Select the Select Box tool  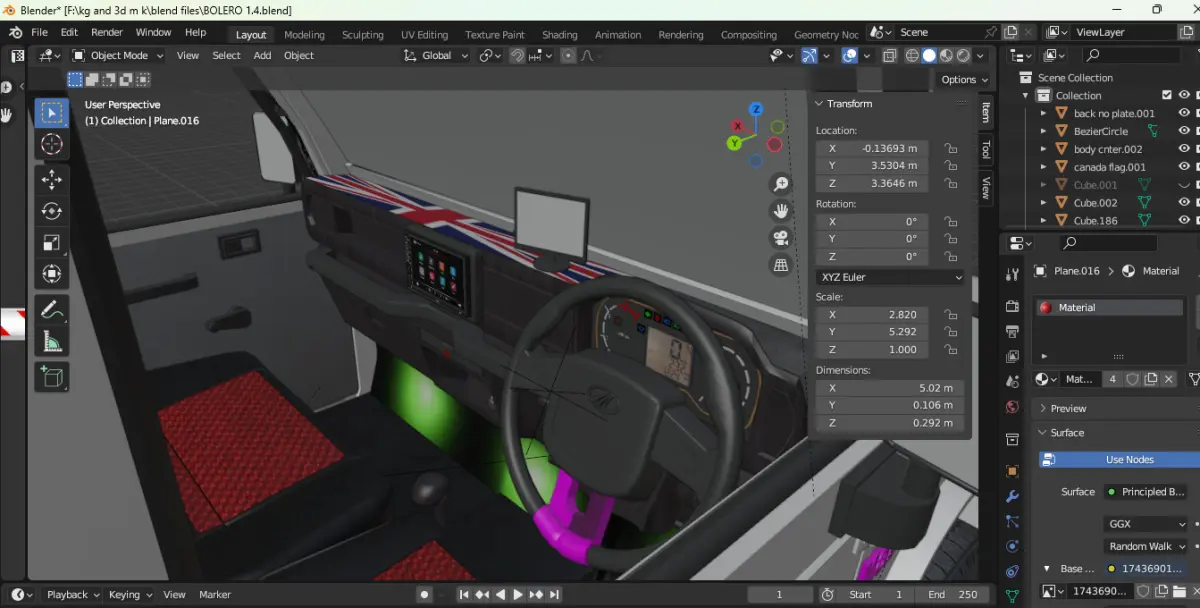point(51,113)
